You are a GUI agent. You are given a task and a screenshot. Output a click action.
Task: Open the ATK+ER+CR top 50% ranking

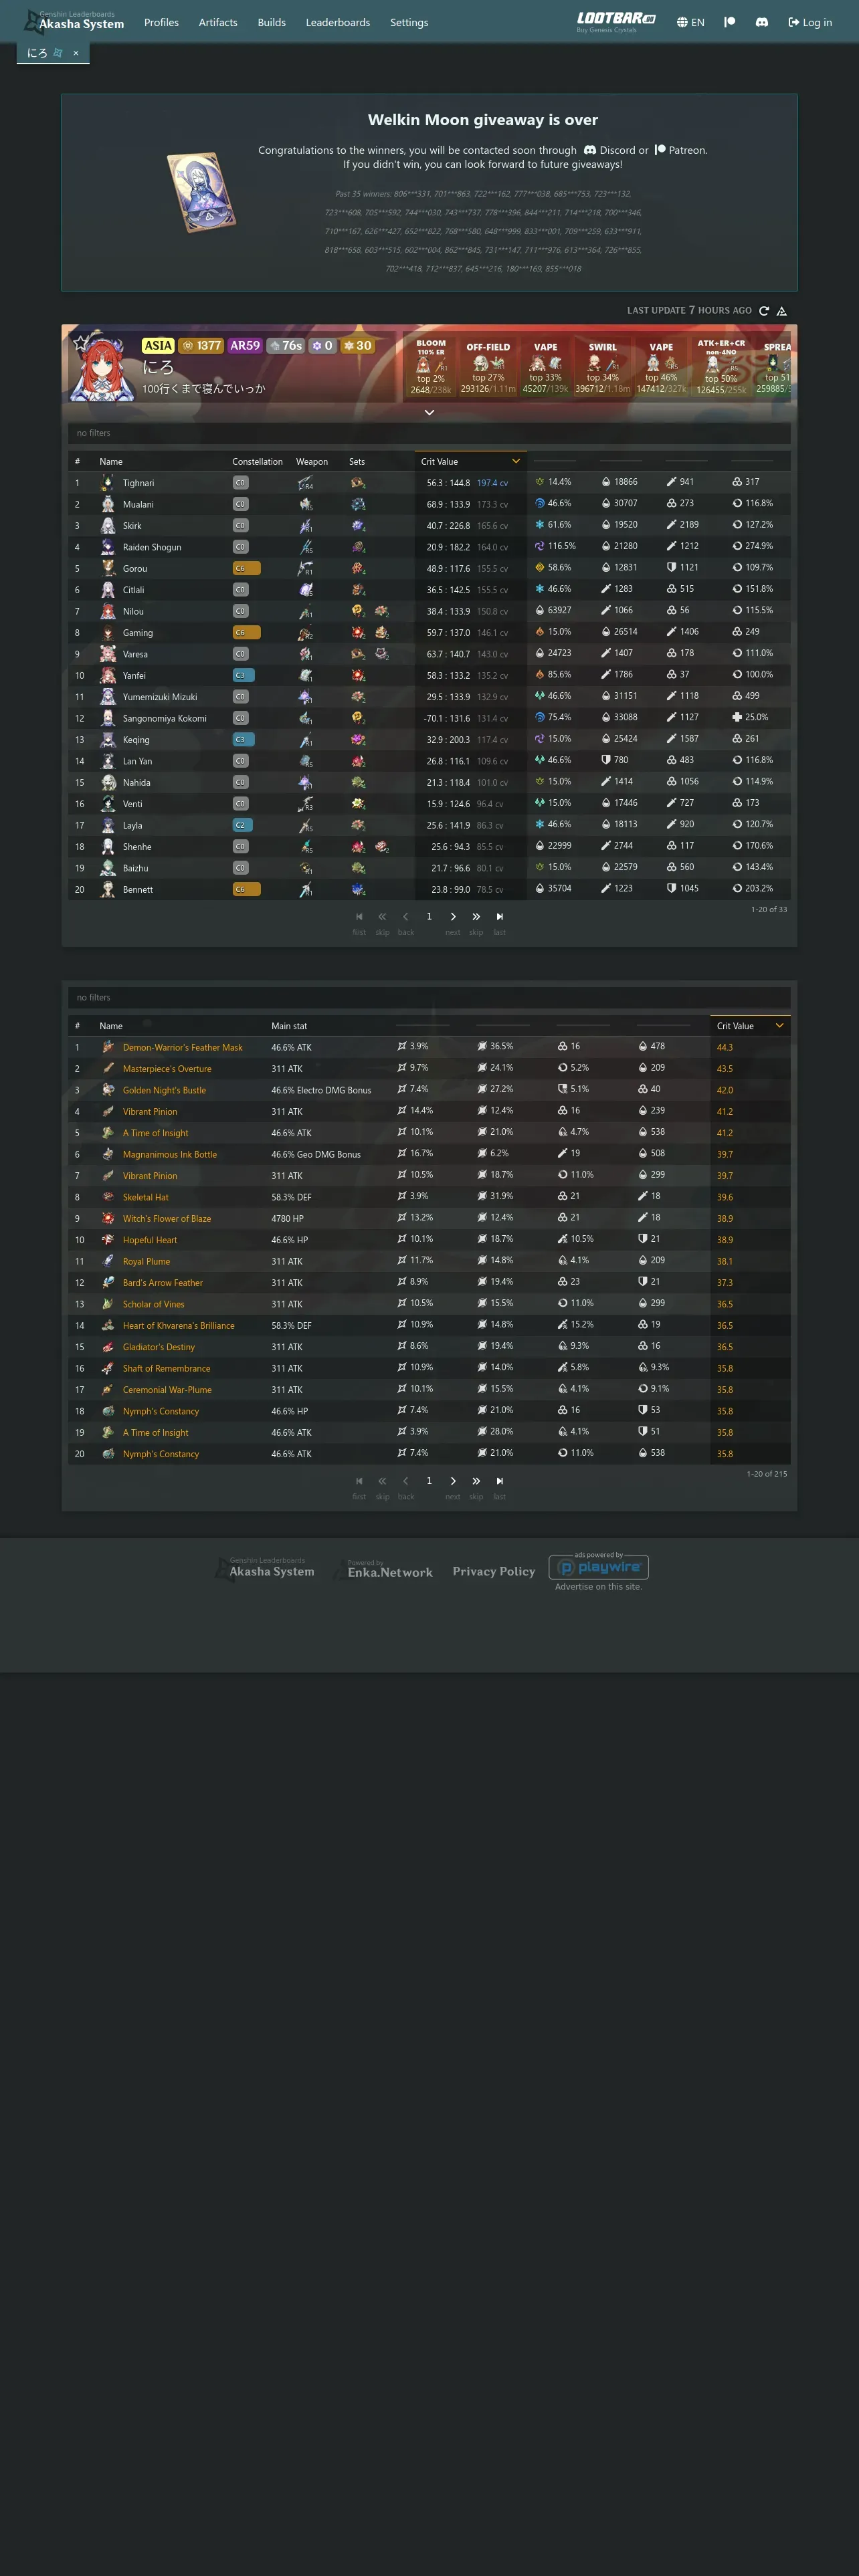(721, 366)
